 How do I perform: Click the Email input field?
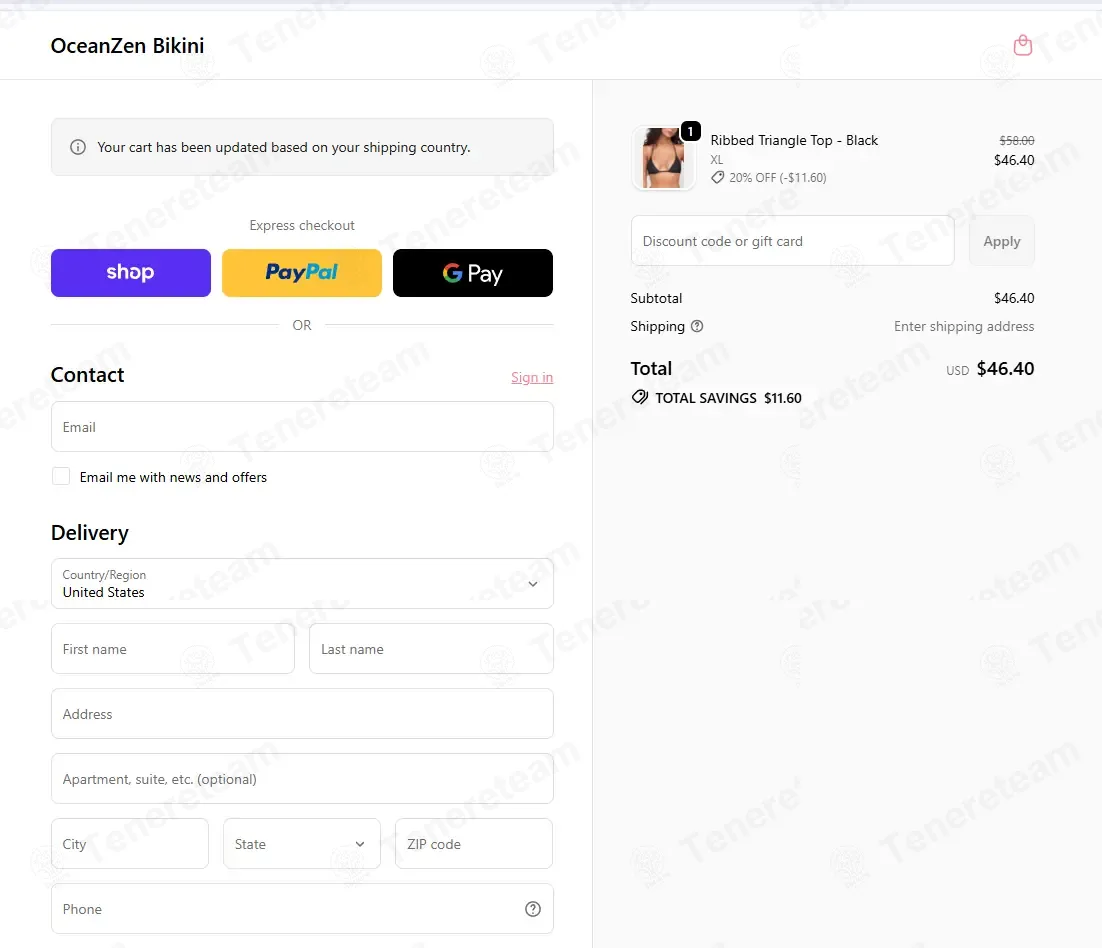coord(302,427)
